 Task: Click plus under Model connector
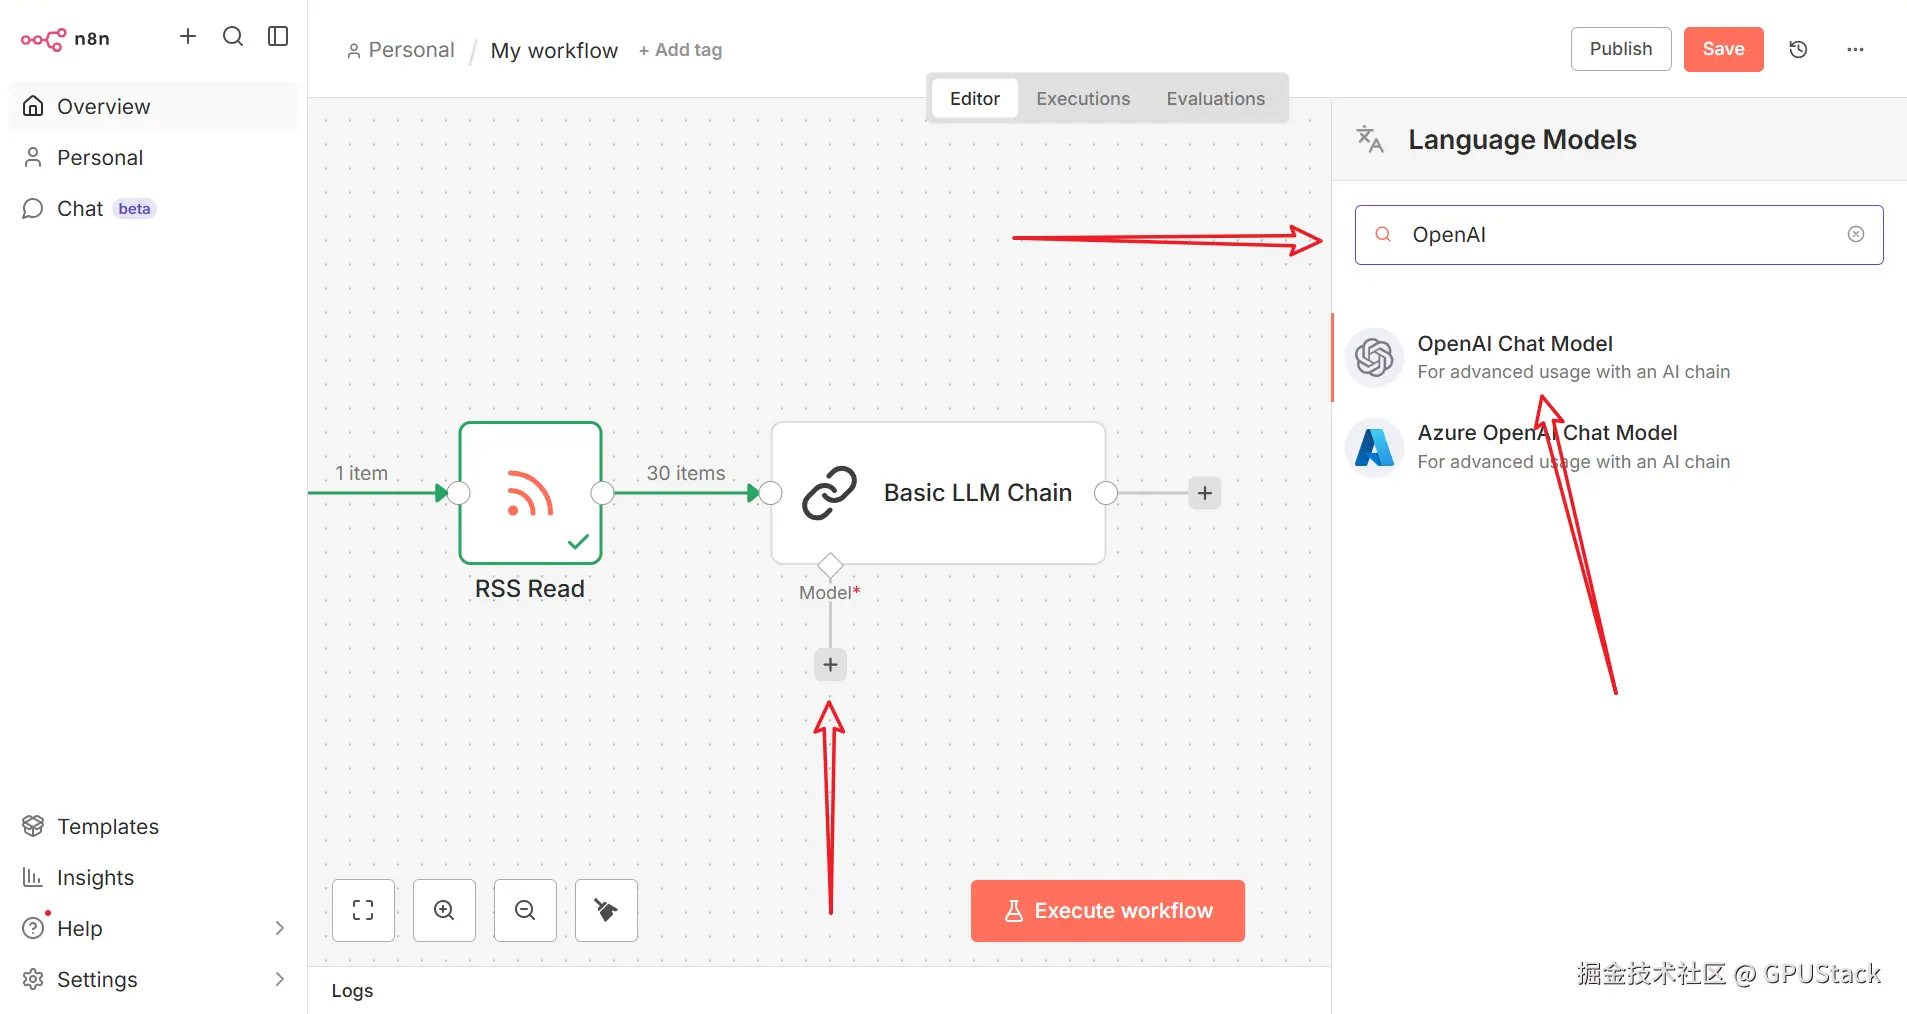(830, 664)
